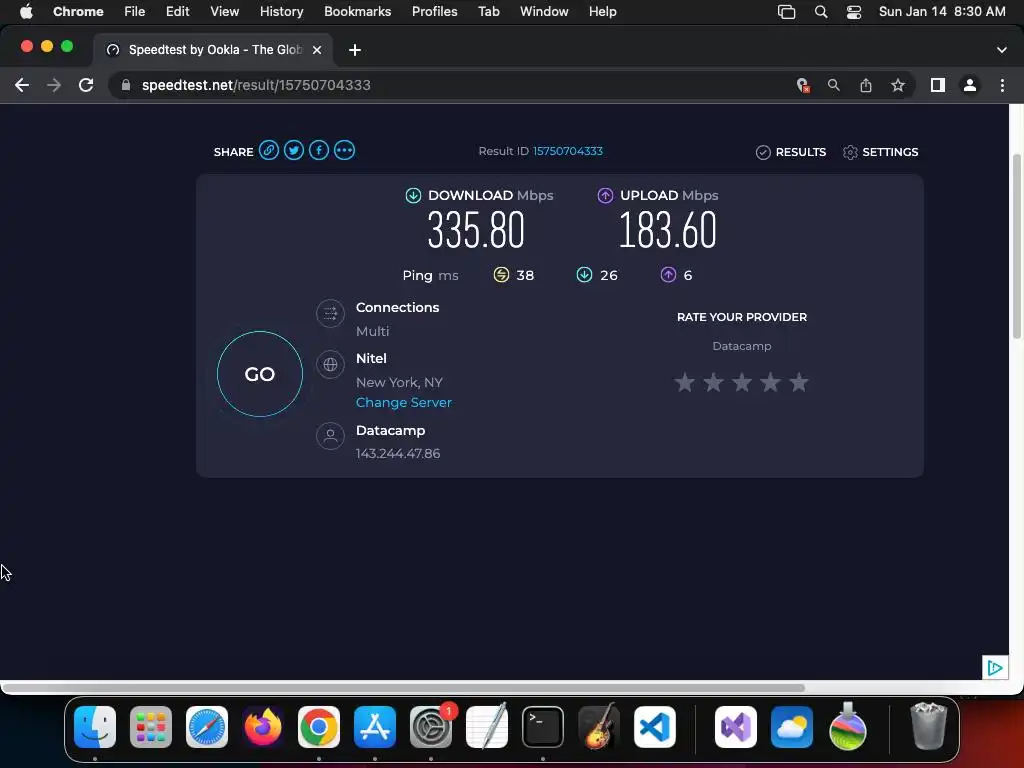Open the Chrome three-dot menu
1024x768 pixels.
[1002, 85]
